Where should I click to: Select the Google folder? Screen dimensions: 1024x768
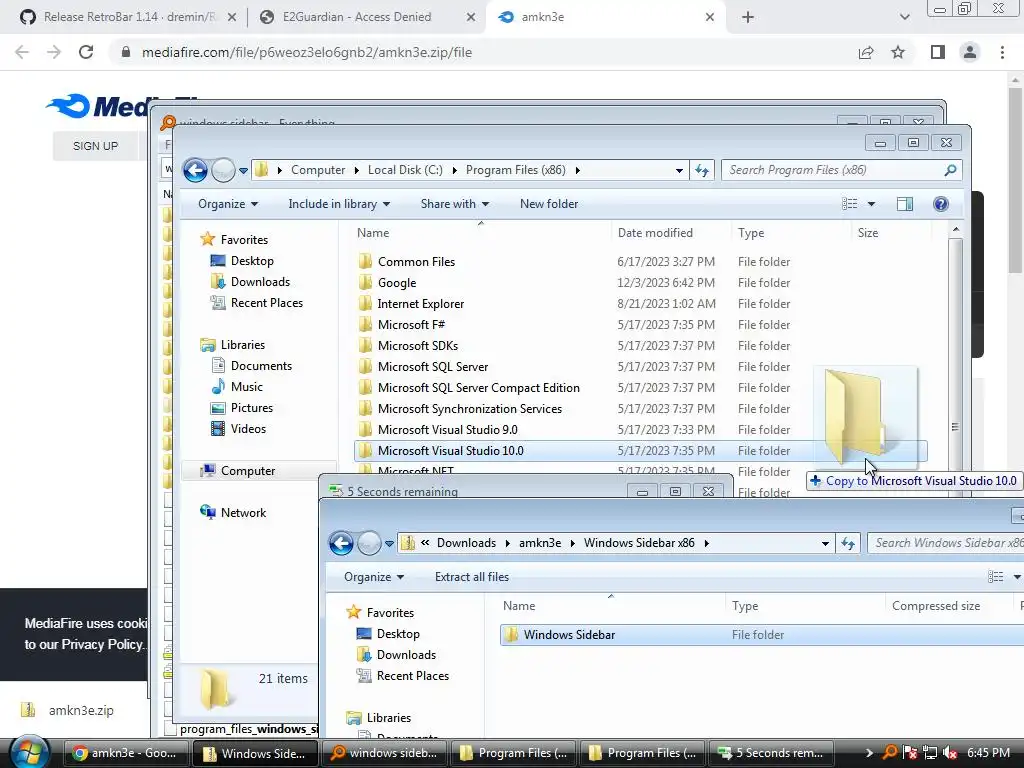396,283
